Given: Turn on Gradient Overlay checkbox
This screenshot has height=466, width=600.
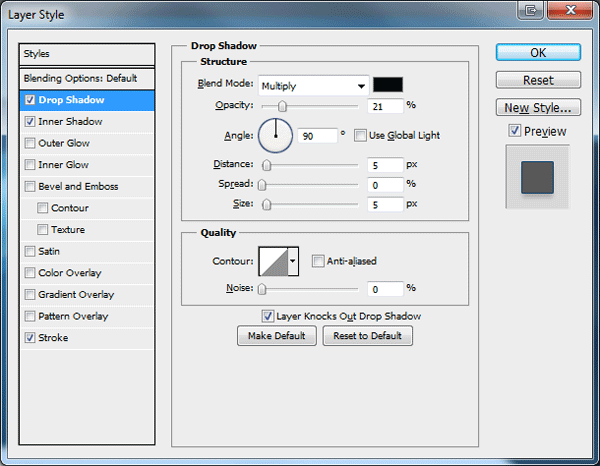Looking at the screenshot, I should [x=30, y=295].
